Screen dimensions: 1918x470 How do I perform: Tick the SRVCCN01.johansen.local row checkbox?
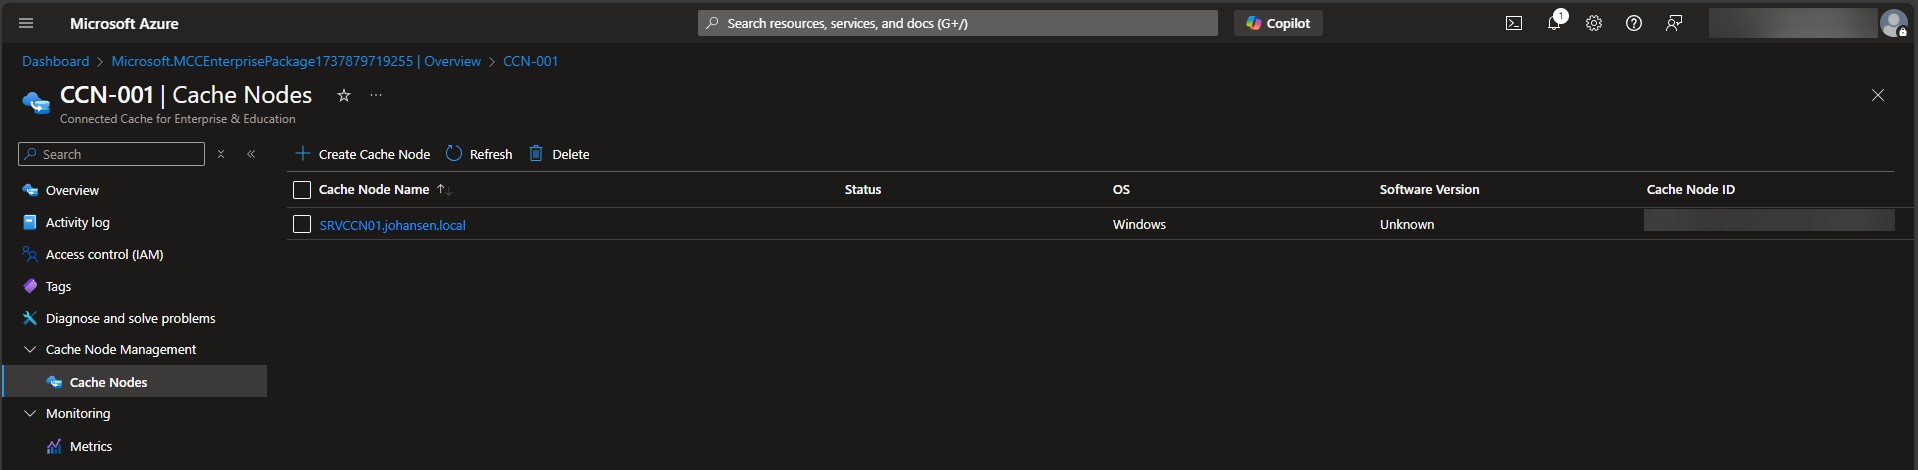(302, 225)
